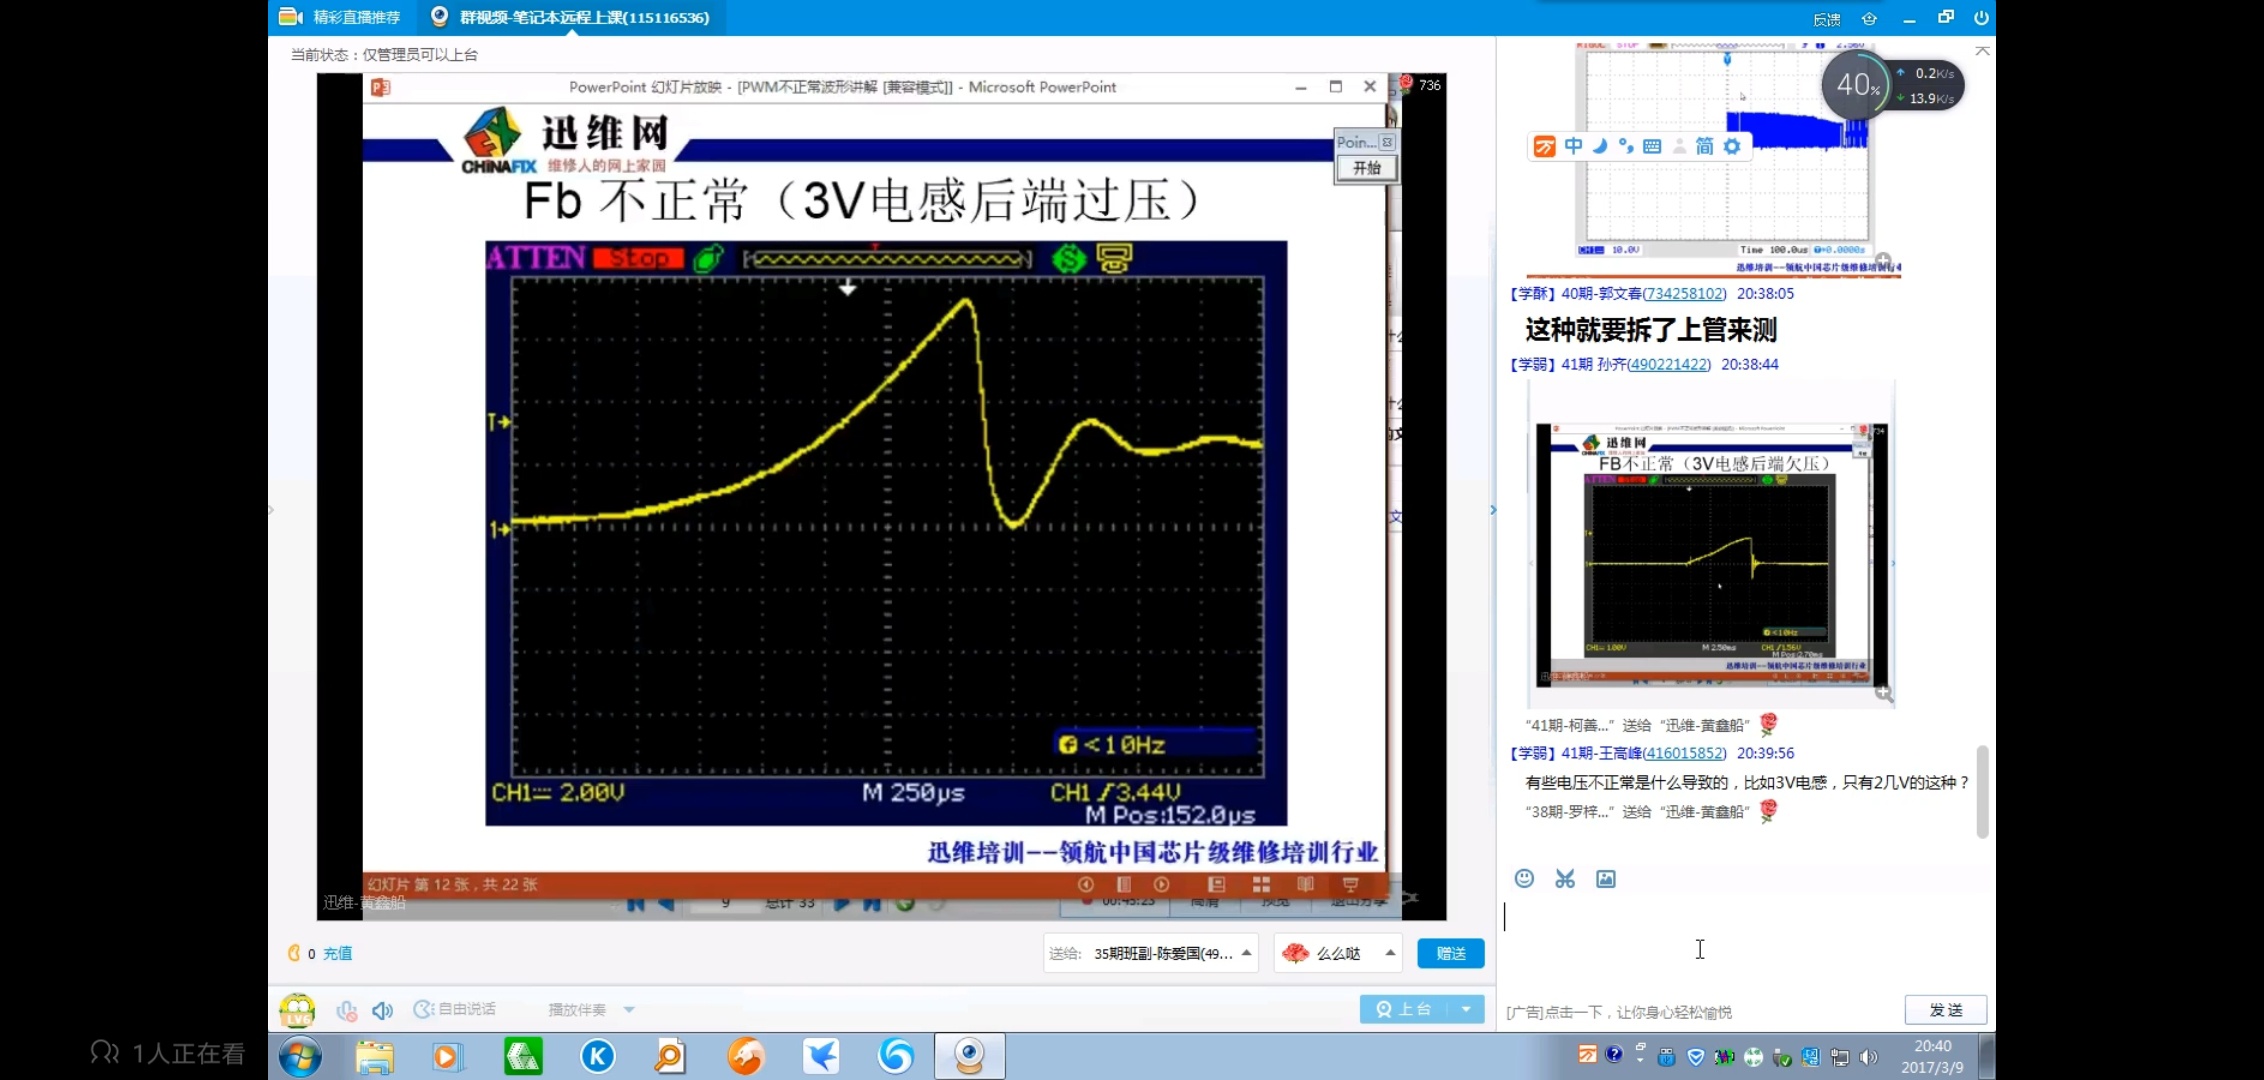This screenshot has height=1080, width=2264.
Task: Click the 发送 send message button
Action: pyautogui.click(x=1945, y=1010)
